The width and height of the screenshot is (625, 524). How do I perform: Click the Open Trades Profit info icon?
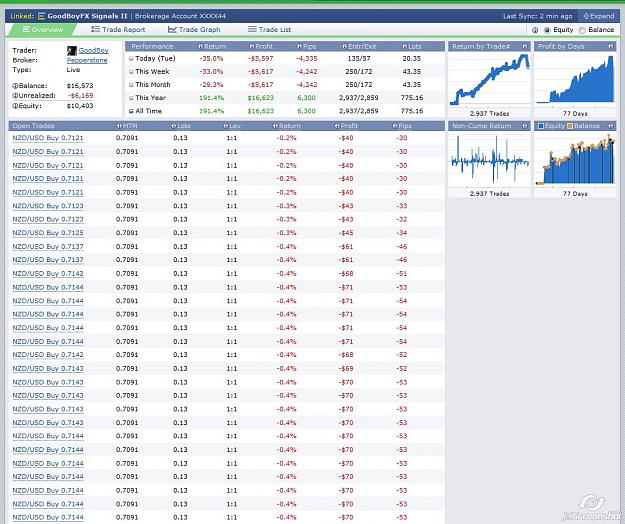coord(337,126)
